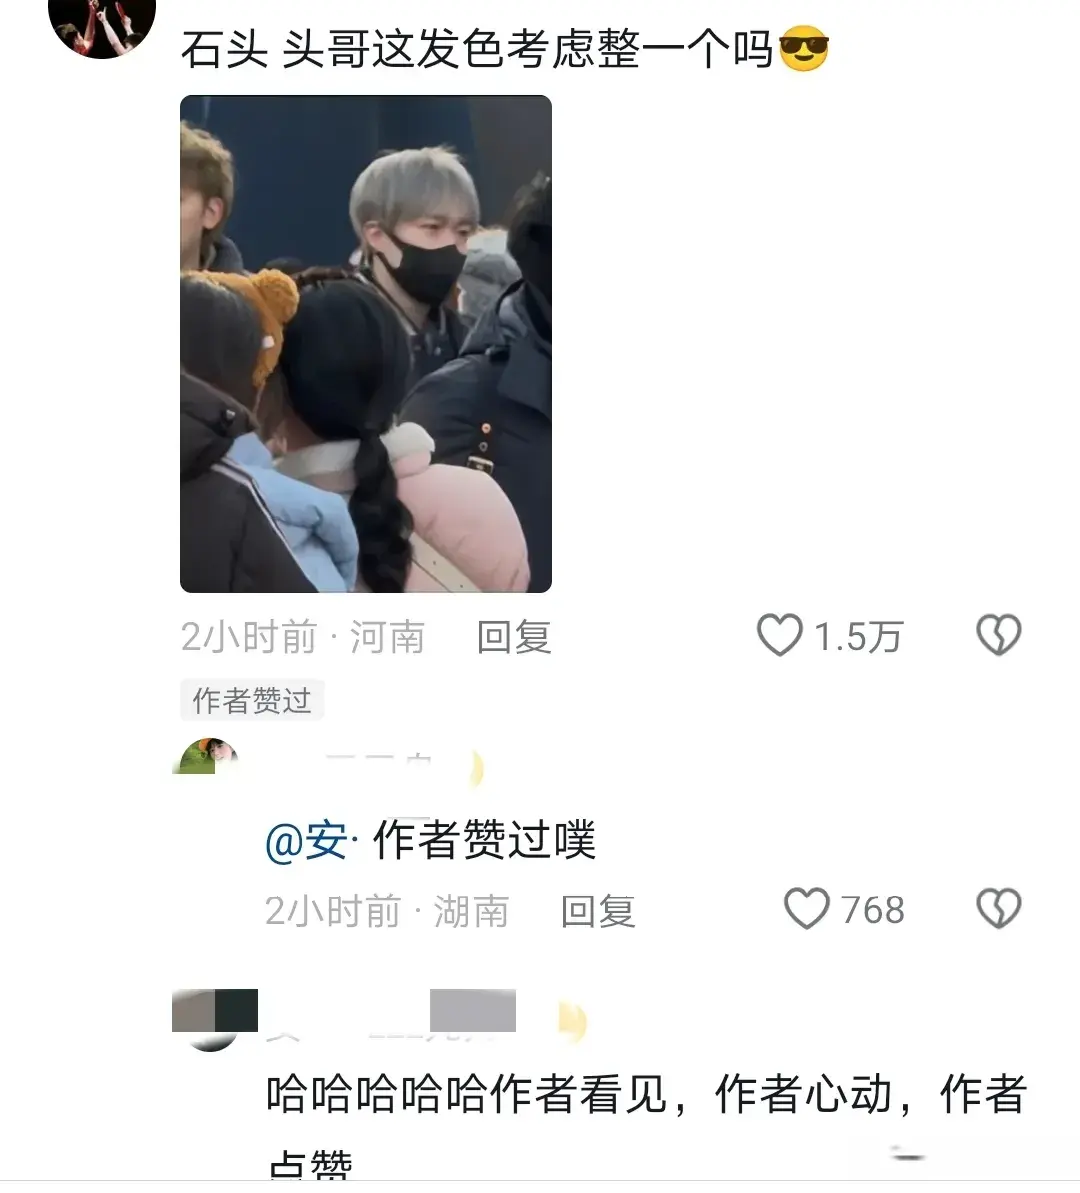Tap the moon badge beside the third username
1080x1193 pixels.
(x=572, y=1020)
